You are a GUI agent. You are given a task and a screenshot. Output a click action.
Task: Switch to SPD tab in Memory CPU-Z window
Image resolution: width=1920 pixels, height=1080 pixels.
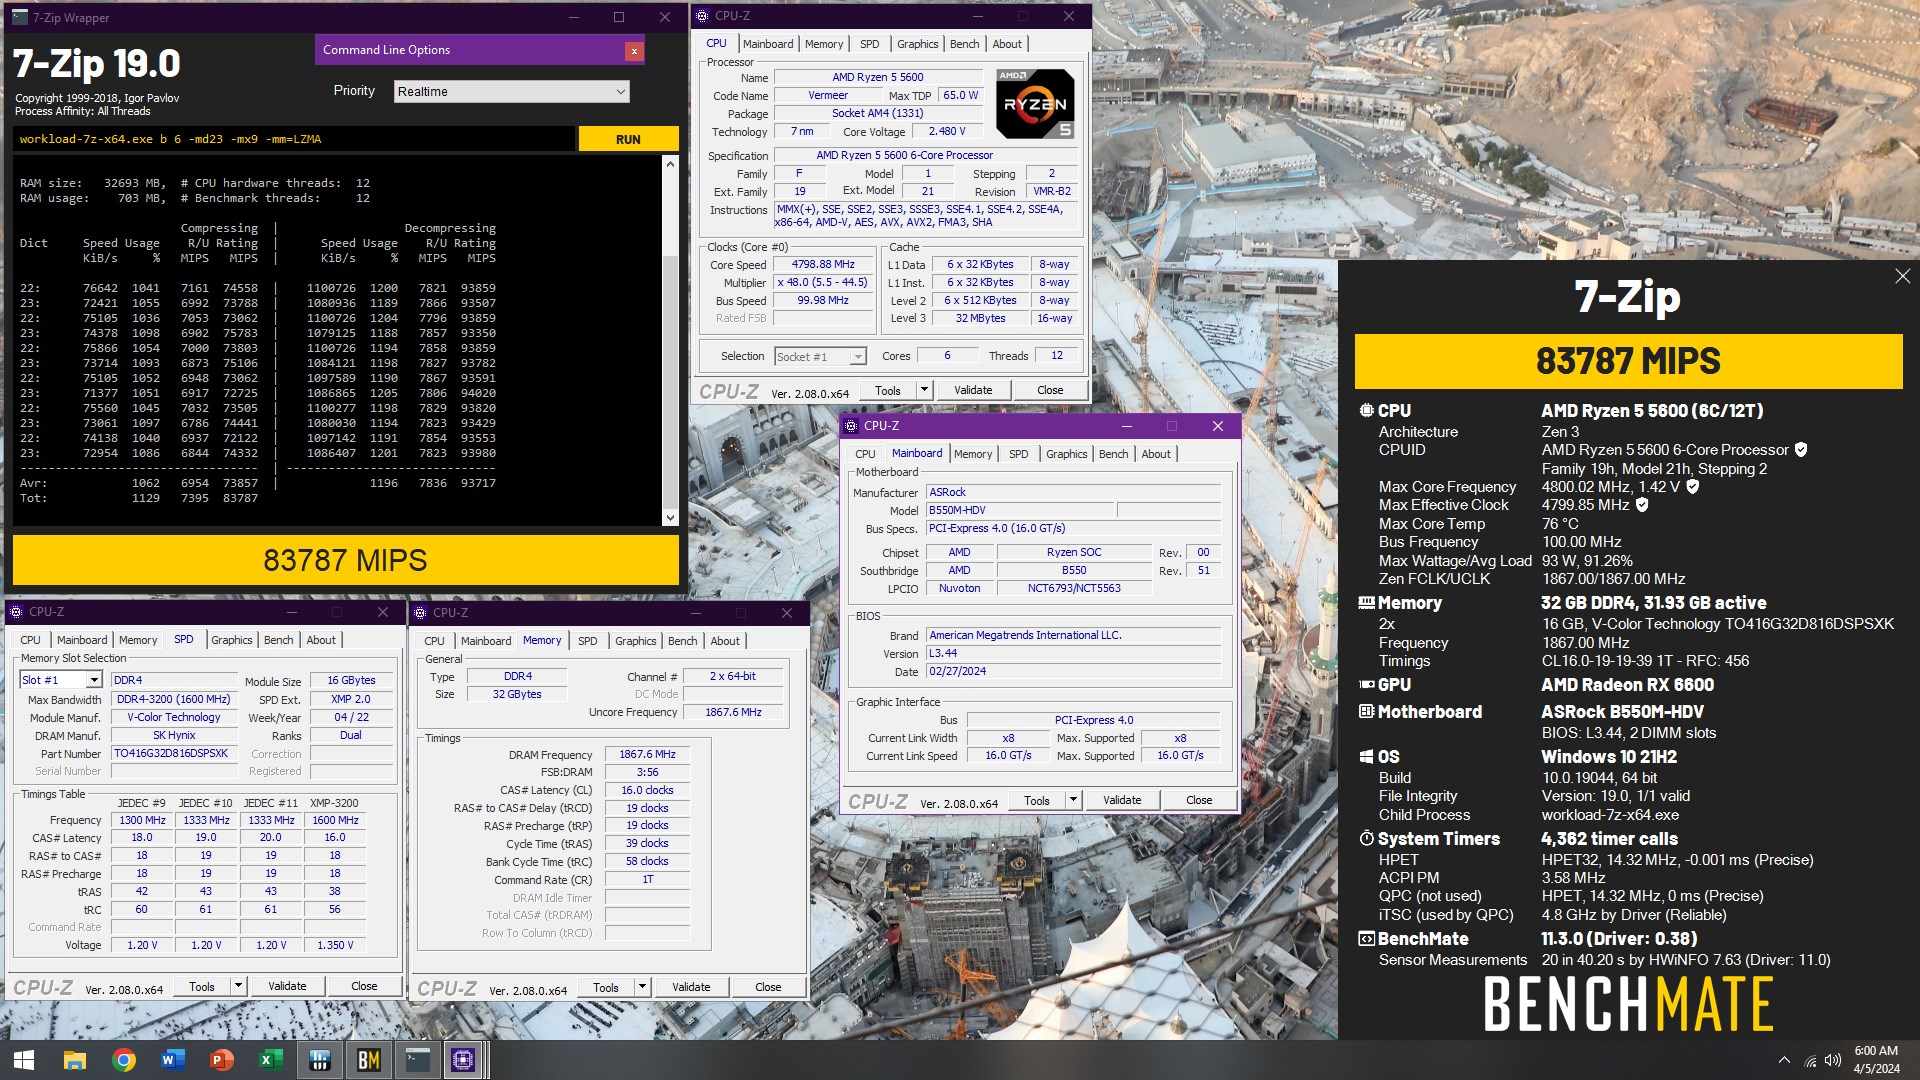588,641
